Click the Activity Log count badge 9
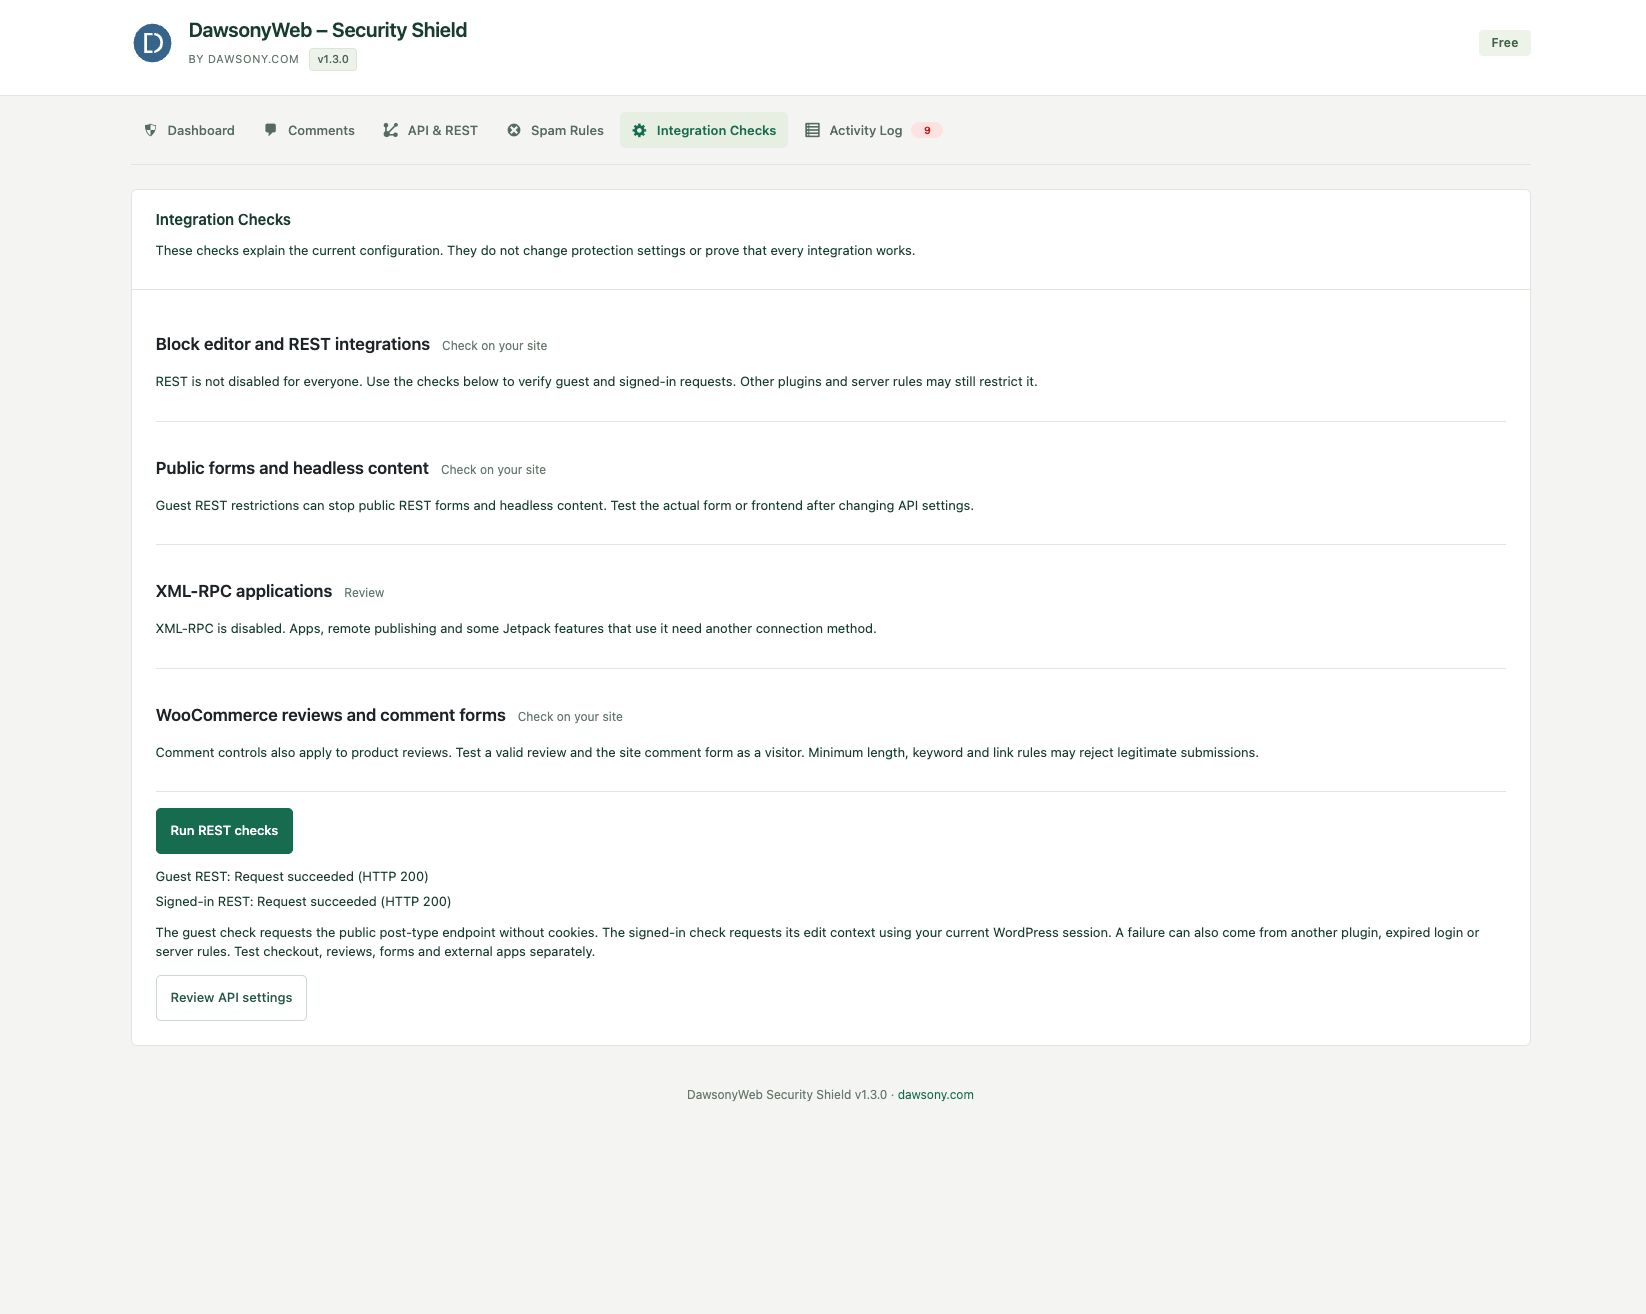1646x1314 pixels. point(927,130)
